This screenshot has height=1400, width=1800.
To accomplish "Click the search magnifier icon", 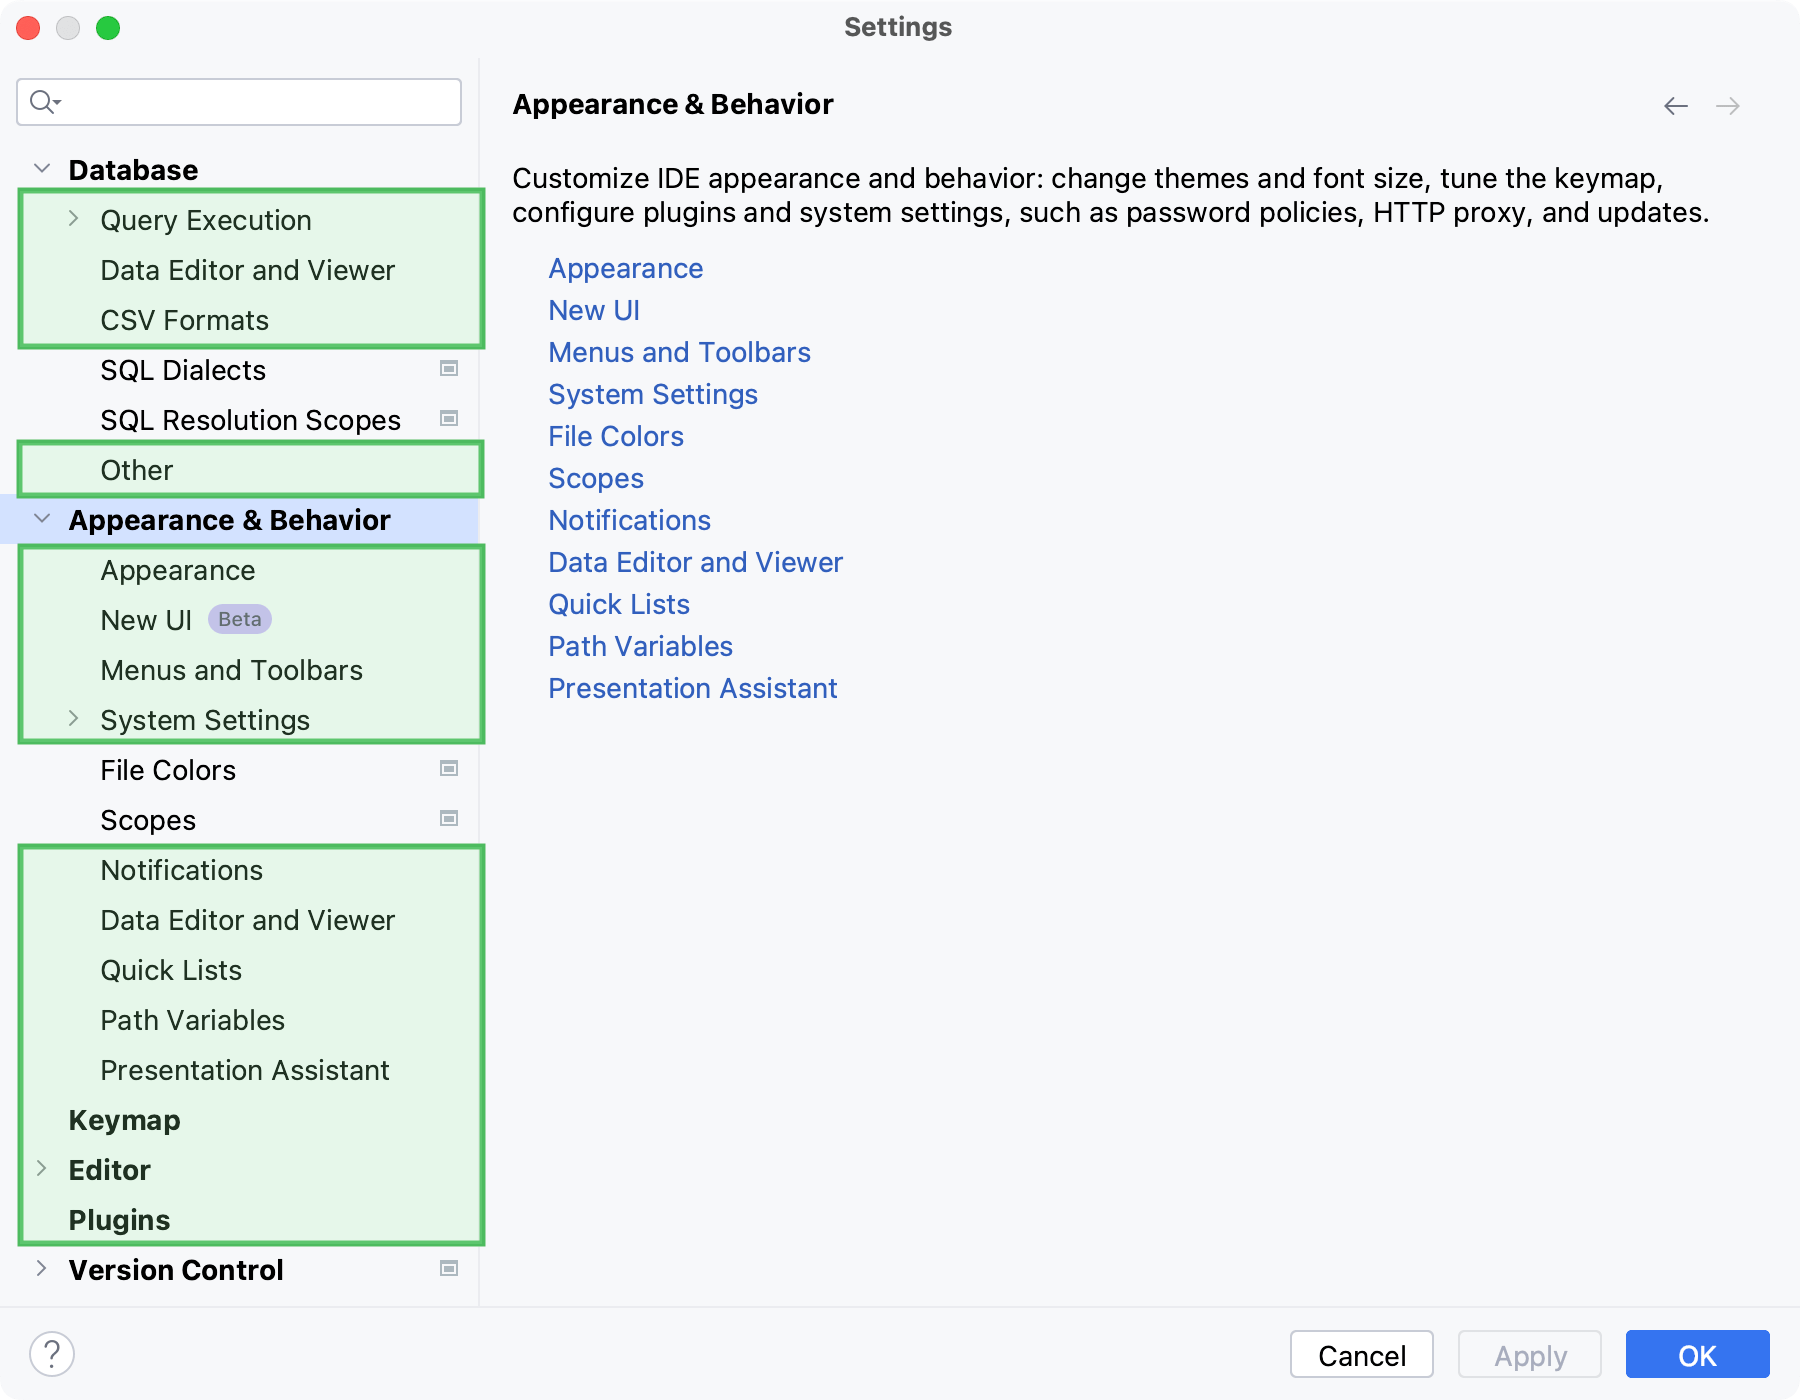I will (44, 102).
